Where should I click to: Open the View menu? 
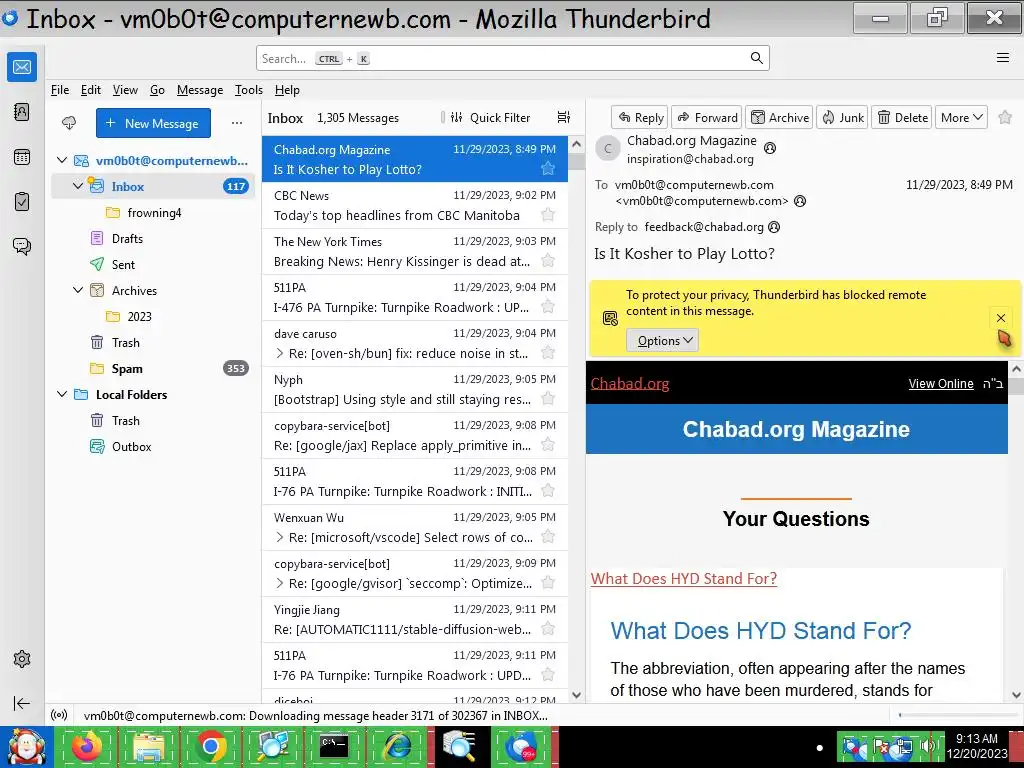point(125,89)
